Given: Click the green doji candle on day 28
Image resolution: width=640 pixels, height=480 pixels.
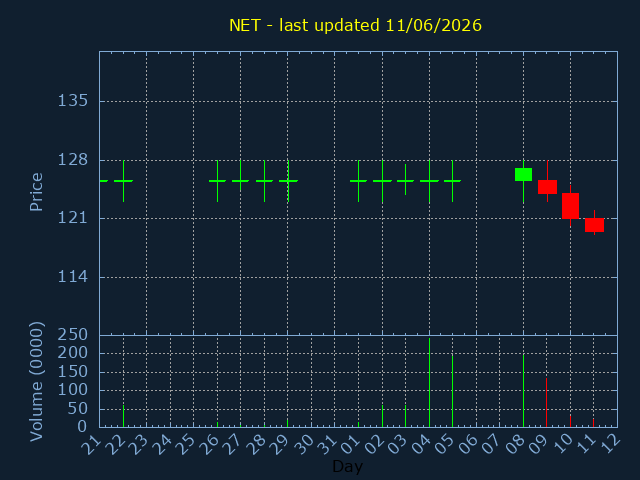Looking at the screenshot, I should [x=264, y=181].
